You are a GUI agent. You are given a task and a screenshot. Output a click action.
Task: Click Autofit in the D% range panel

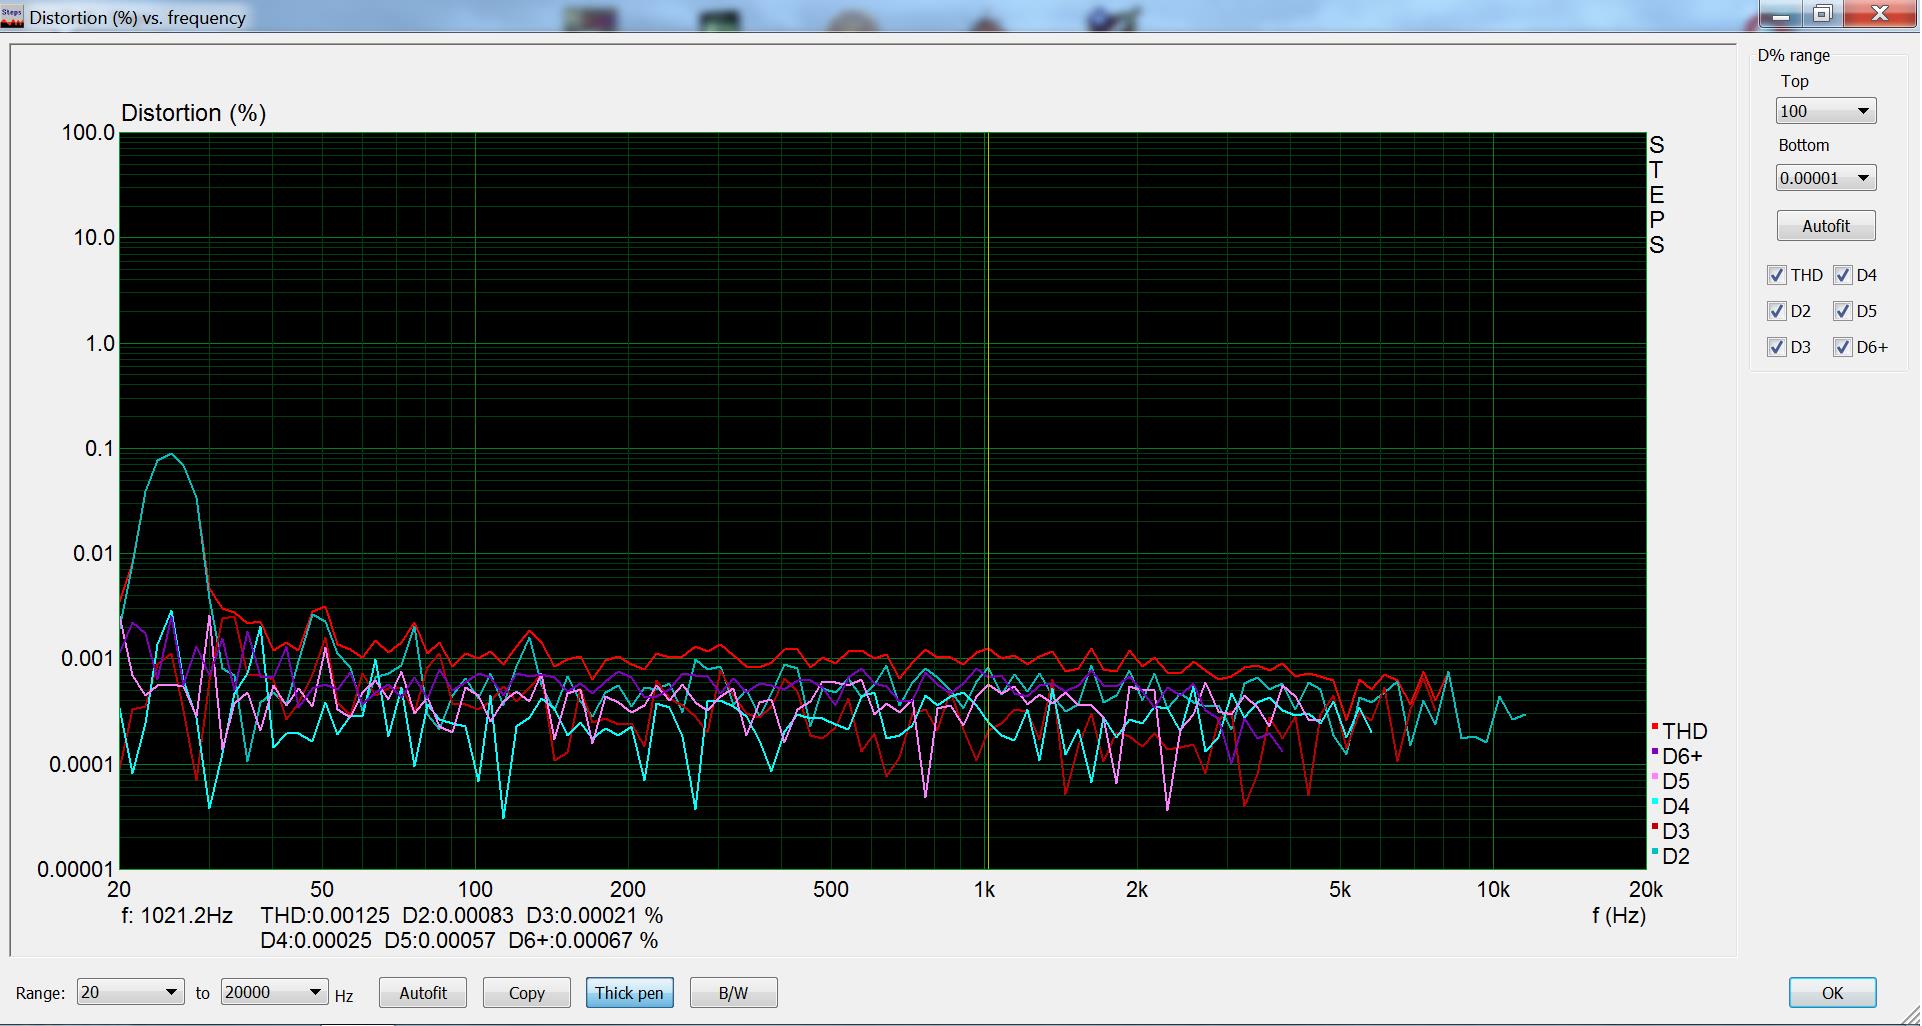(x=1826, y=226)
